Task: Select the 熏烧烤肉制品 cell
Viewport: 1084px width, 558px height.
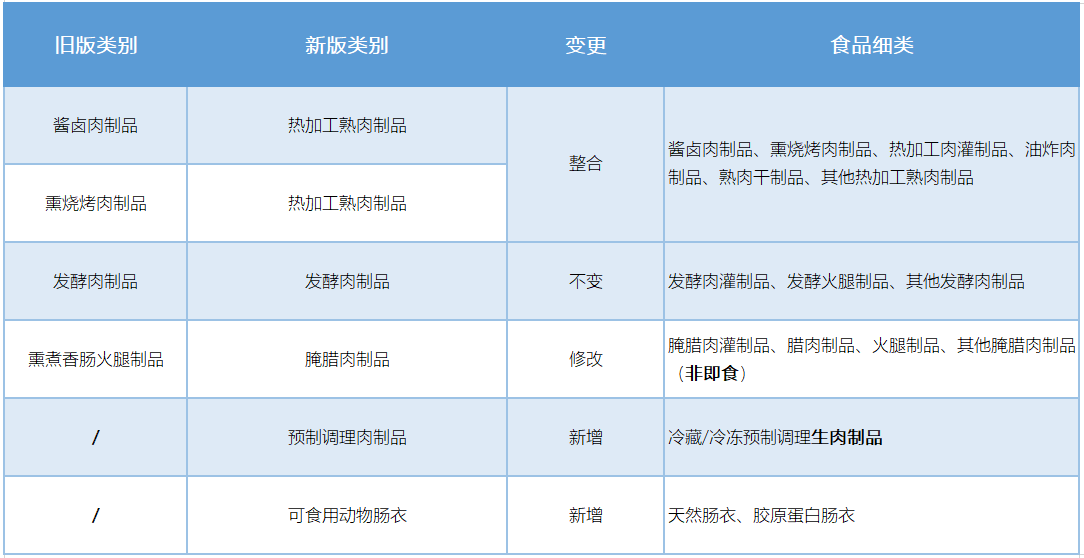Action: coord(95,204)
